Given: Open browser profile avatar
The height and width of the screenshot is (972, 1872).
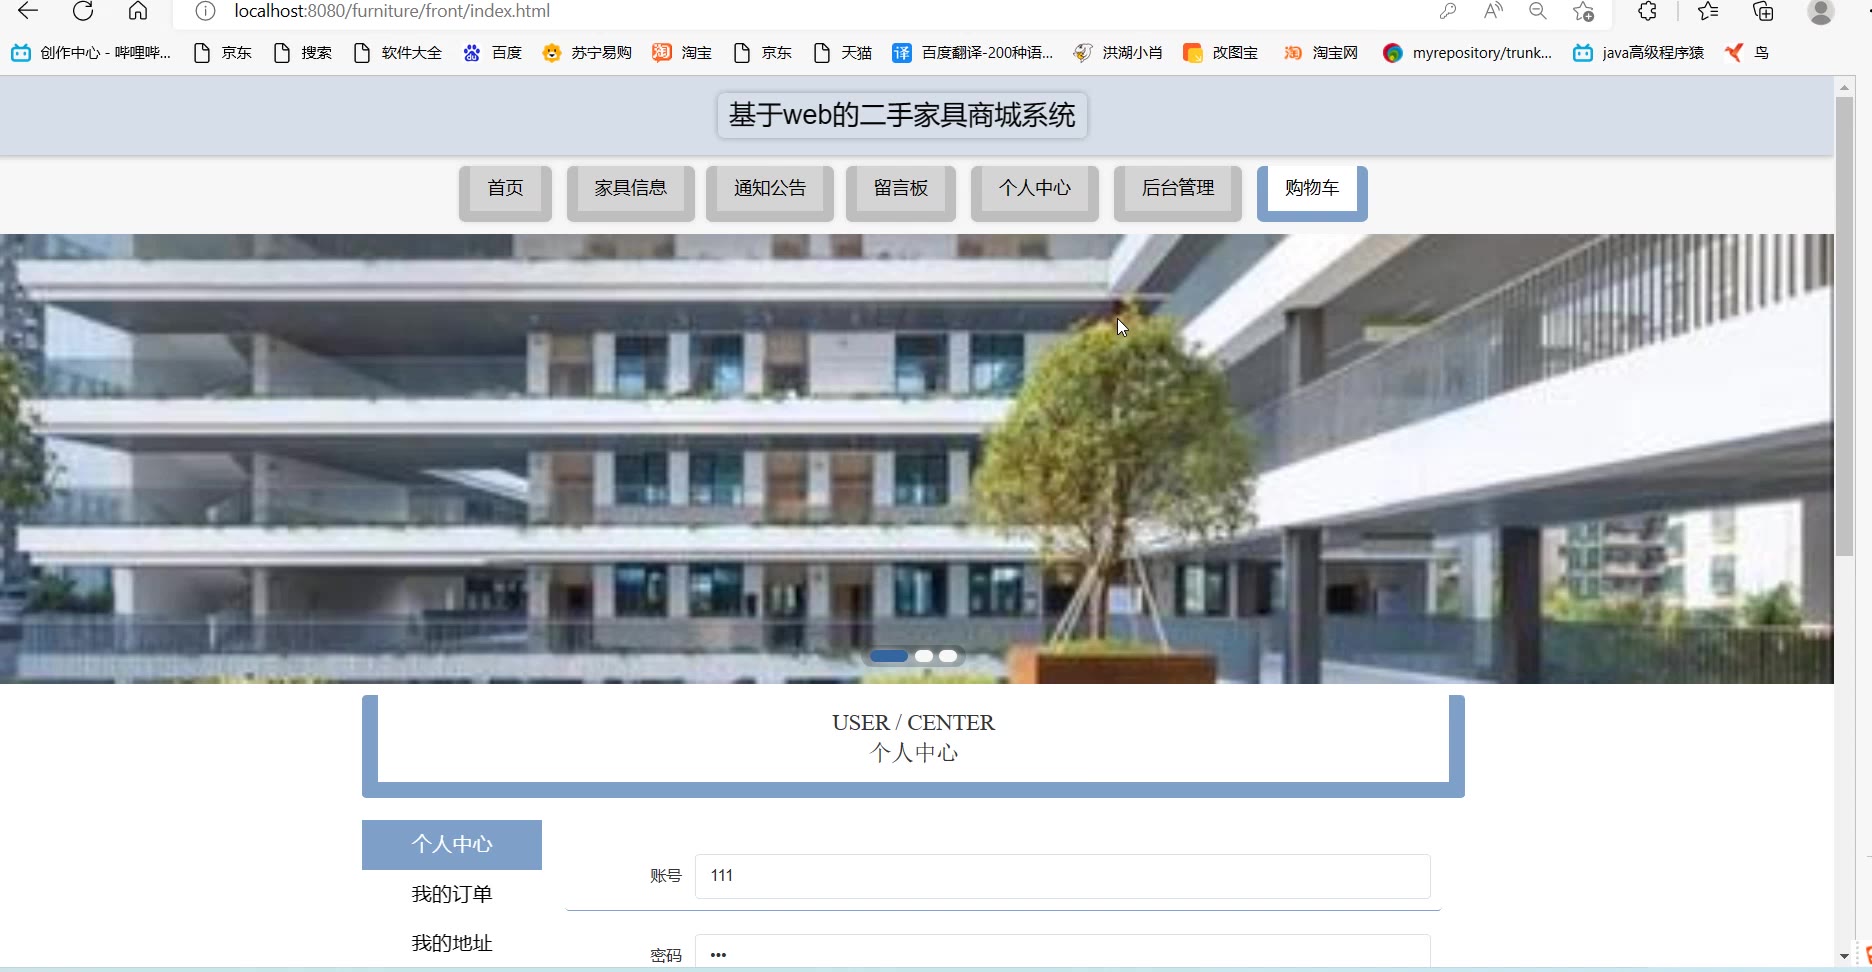Looking at the screenshot, I should click(1821, 11).
